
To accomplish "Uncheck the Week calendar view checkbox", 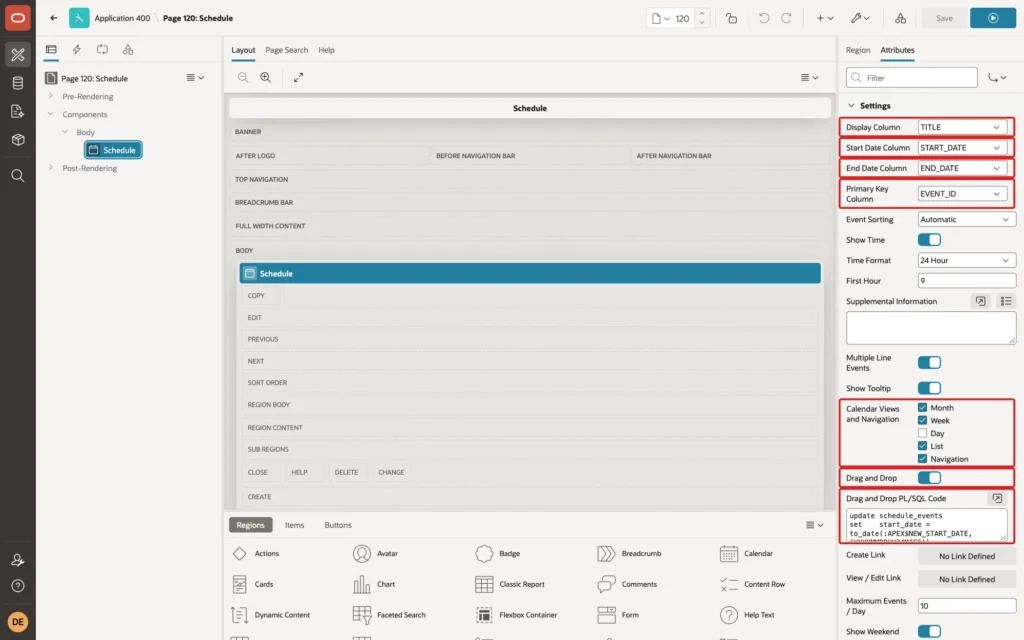I will (923, 421).
